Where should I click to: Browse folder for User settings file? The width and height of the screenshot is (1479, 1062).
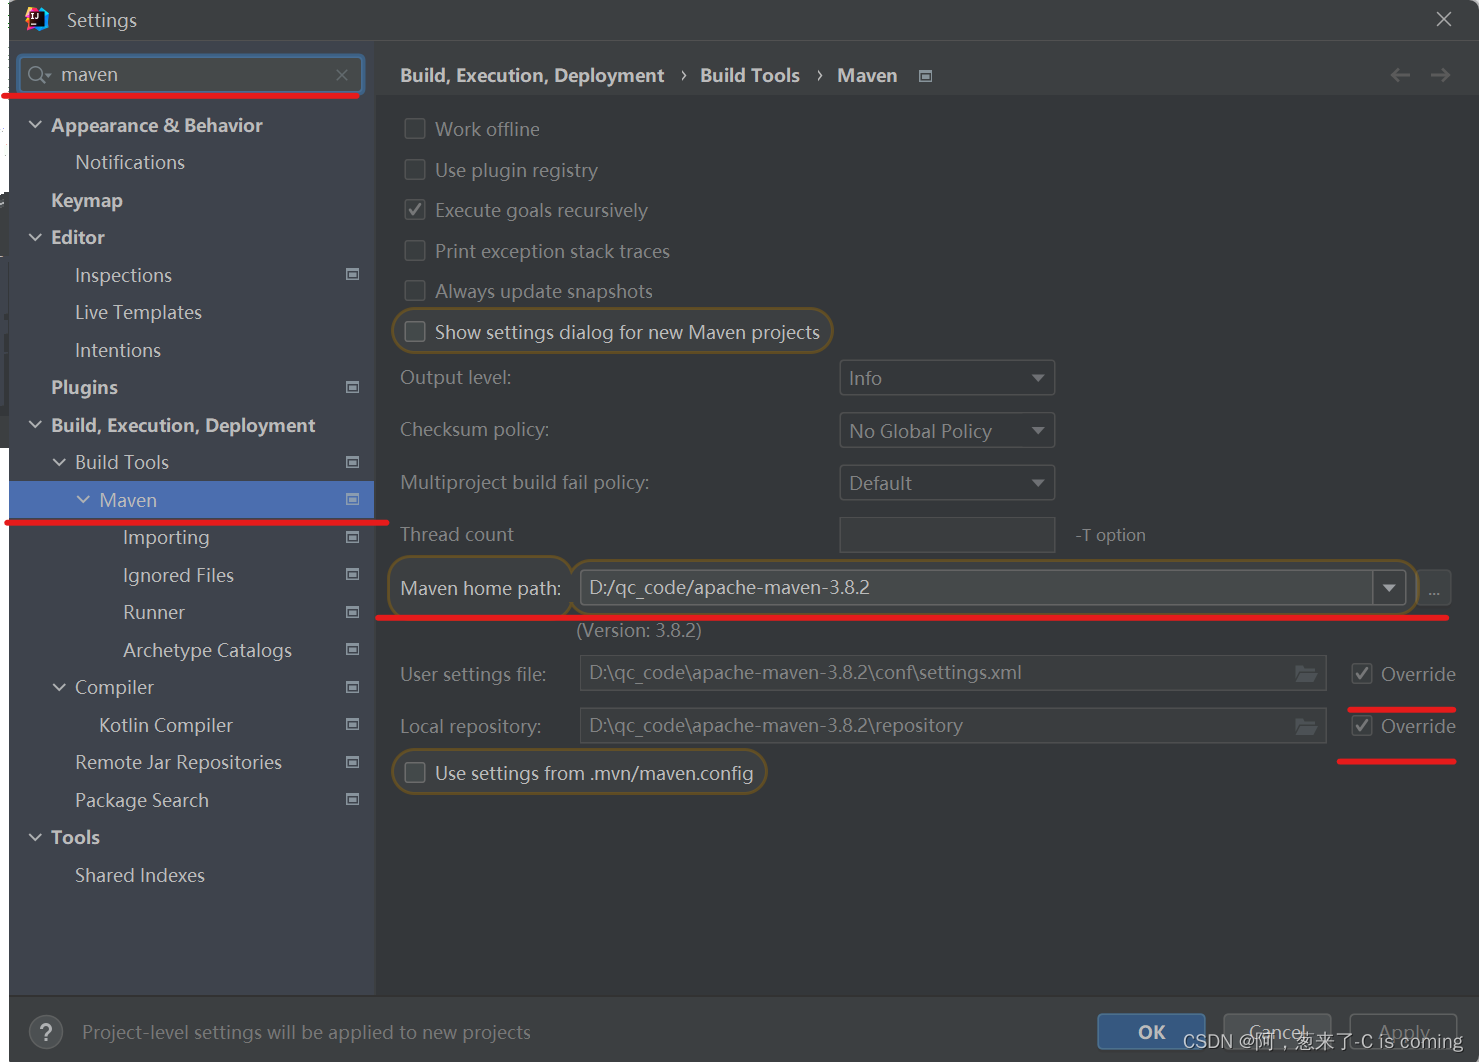(1306, 673)
